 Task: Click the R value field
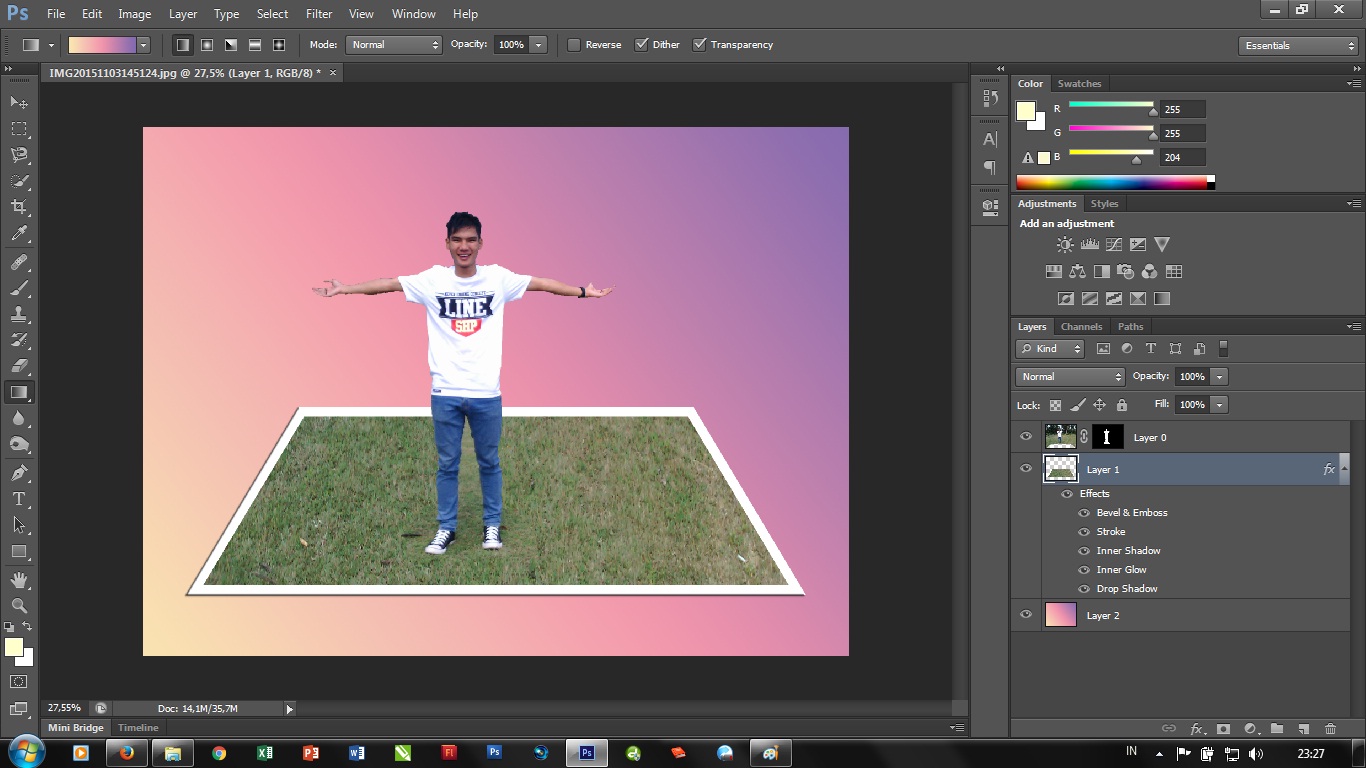[x=1183, y=110]
